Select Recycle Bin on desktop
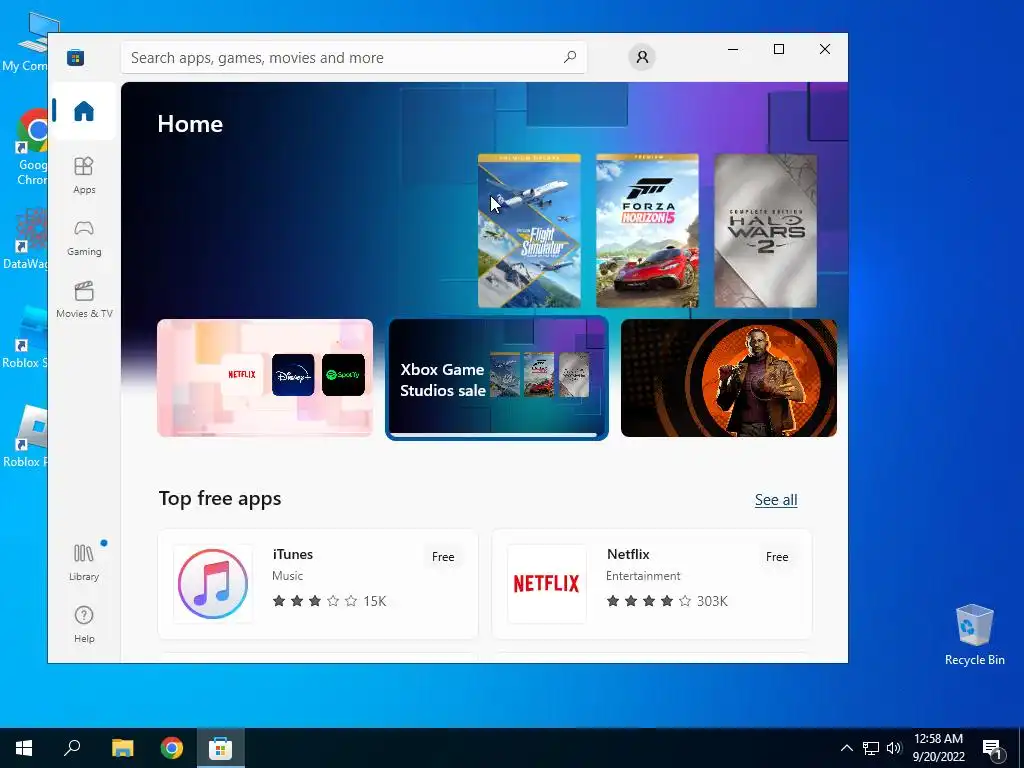Screen dimensions: 1024x768 pos(974,635)
